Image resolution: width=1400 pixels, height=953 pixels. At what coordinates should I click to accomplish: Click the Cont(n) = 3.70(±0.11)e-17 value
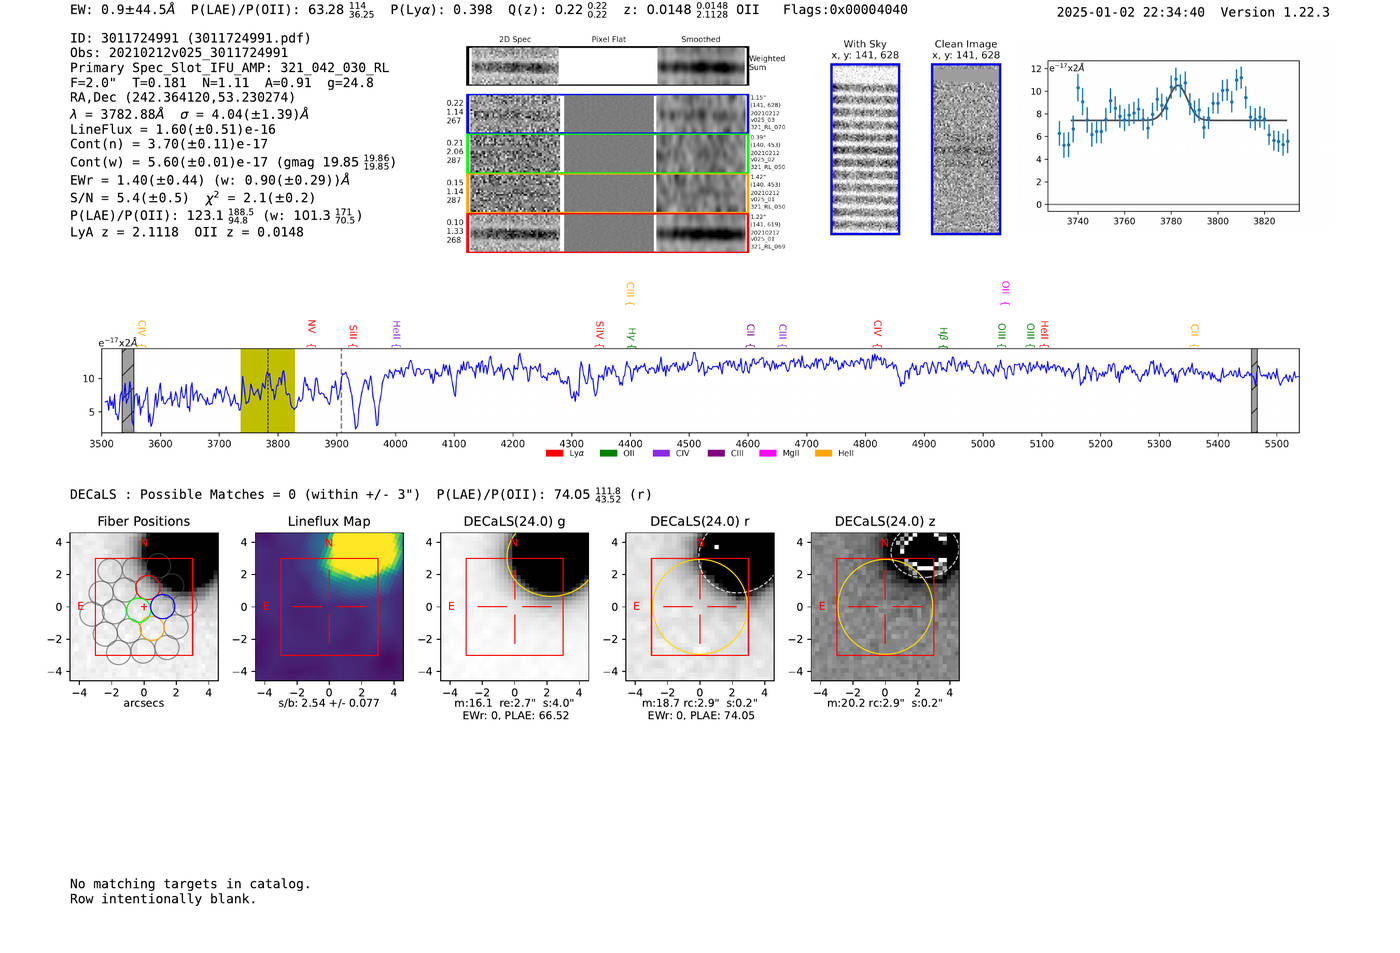169,144
